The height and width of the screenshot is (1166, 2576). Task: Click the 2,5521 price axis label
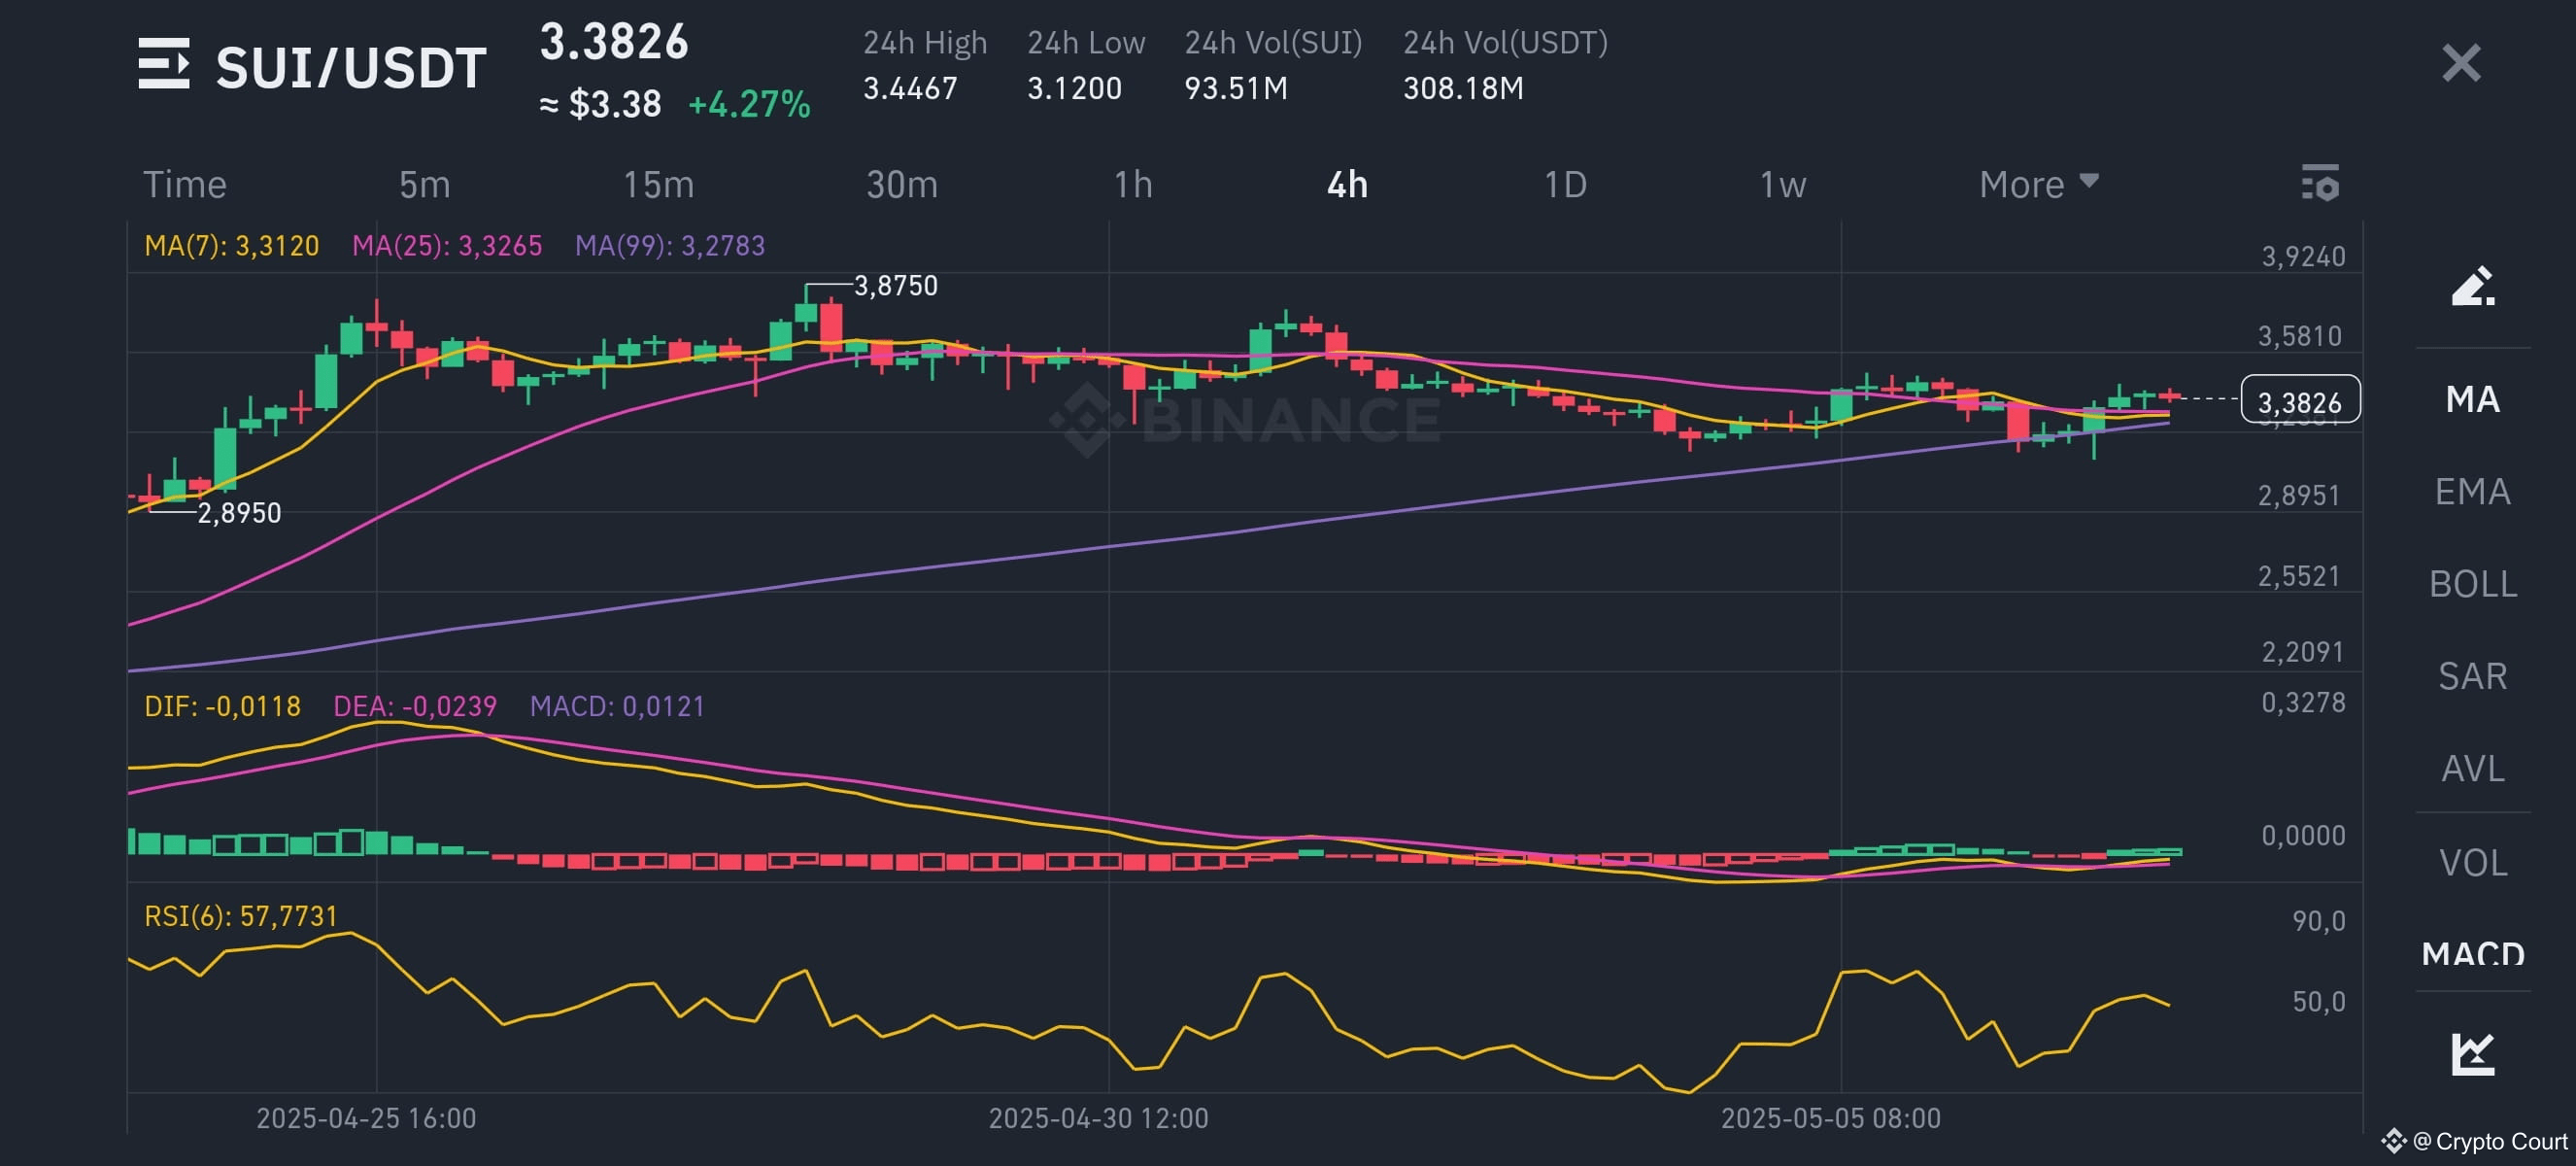click(x=2299, y=576)
